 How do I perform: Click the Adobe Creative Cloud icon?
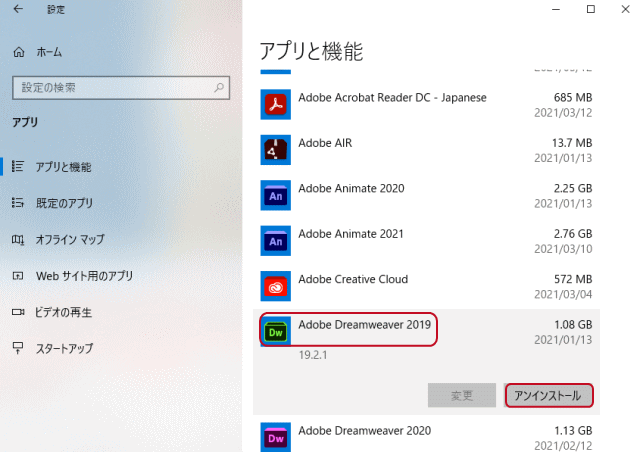click(x=276, y=286)
